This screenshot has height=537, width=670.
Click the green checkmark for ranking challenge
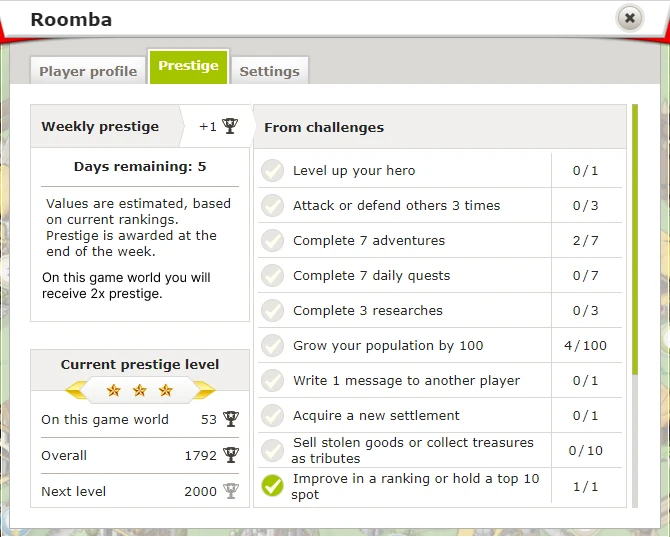[x=272, y=487]
